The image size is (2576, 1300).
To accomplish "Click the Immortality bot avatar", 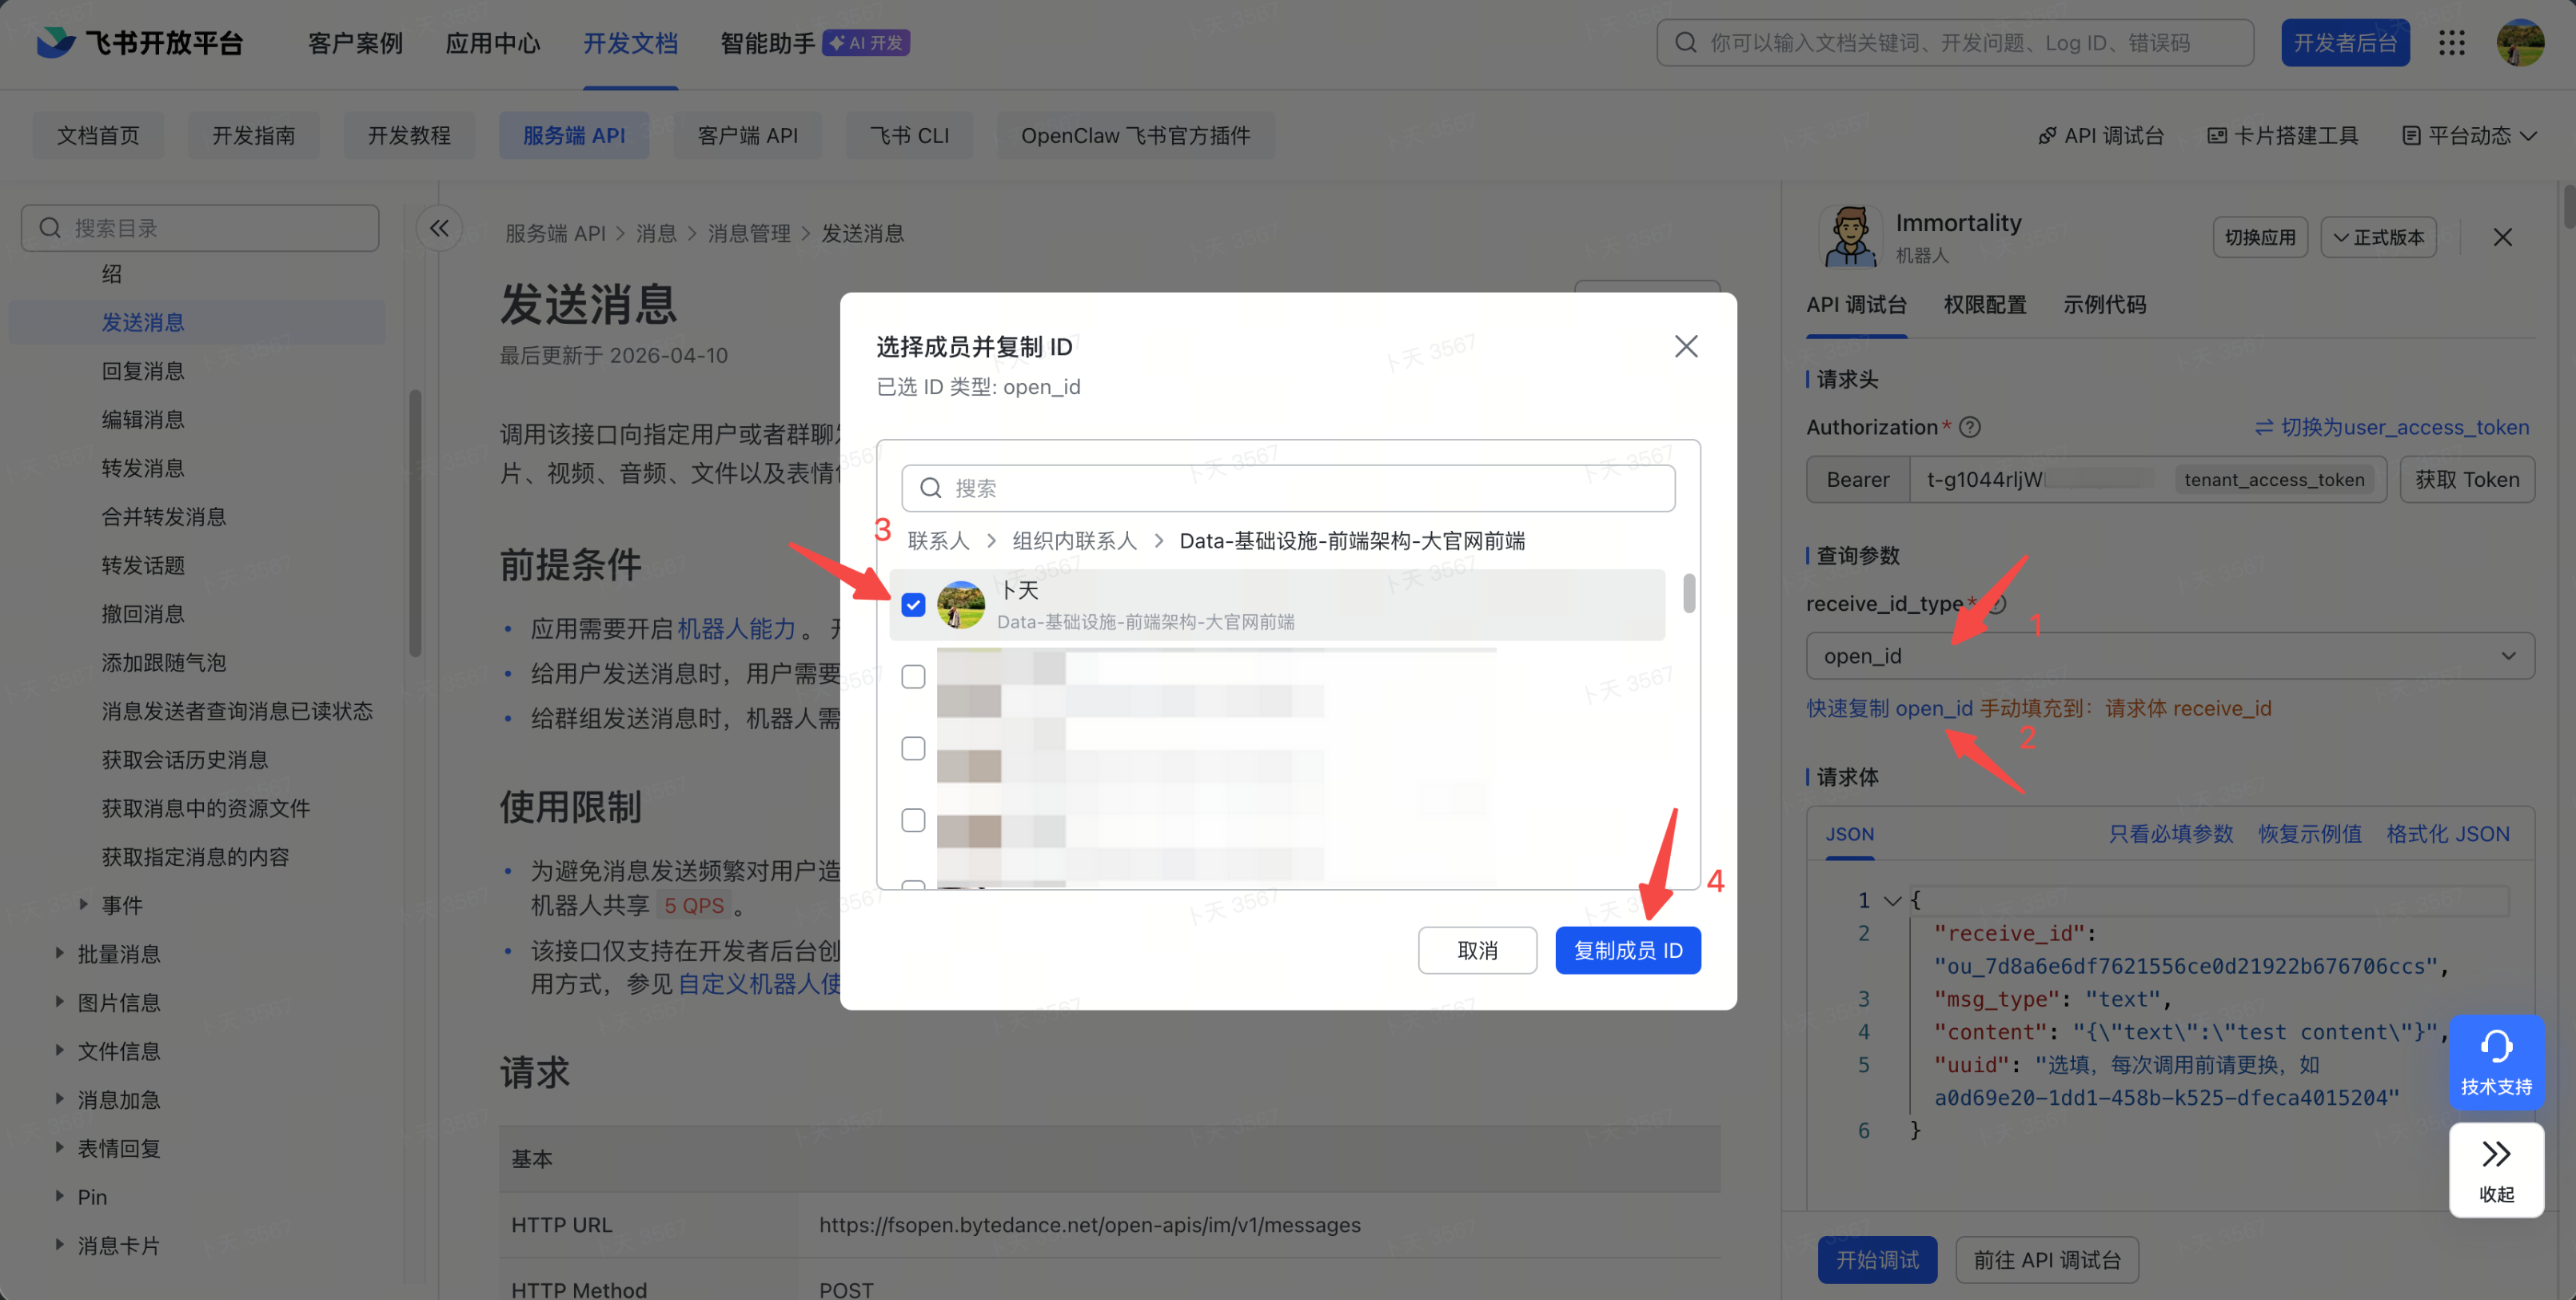I will 1850,236.
